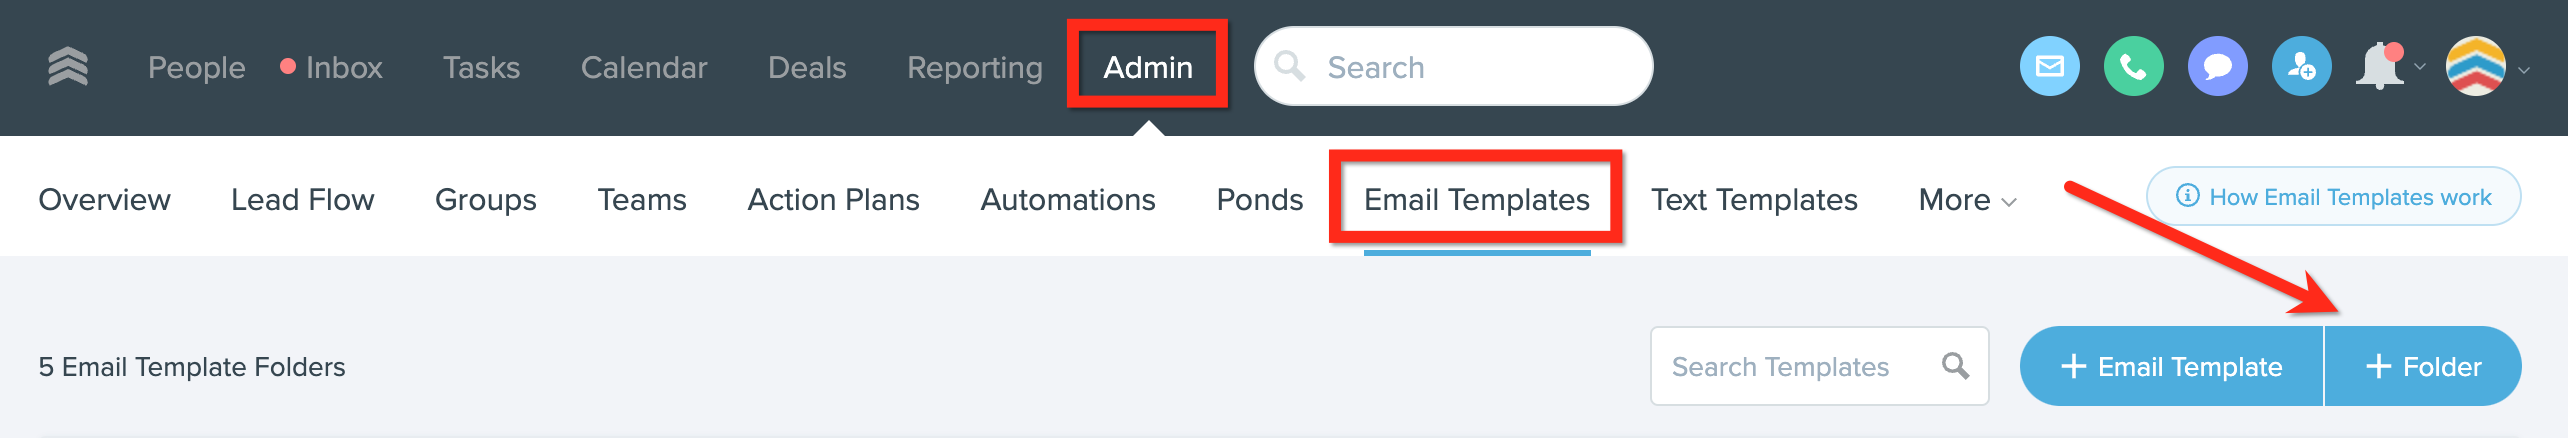Click the add person icon
The width and height of the screenshot is (2568, 438).
(x=2301, y=67)
